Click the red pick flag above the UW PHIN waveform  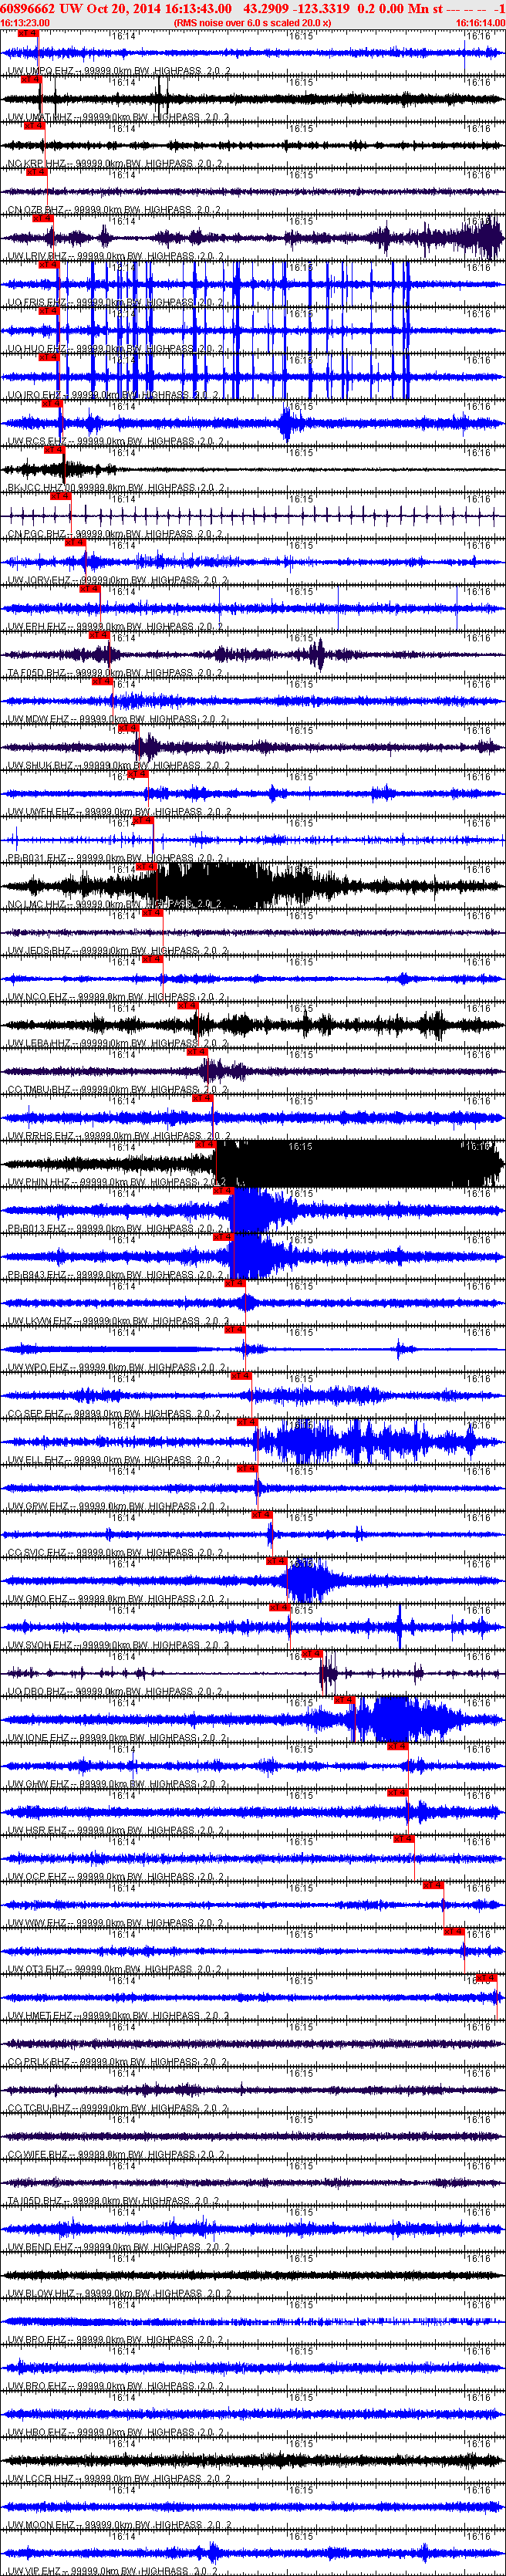point(206,1144)
